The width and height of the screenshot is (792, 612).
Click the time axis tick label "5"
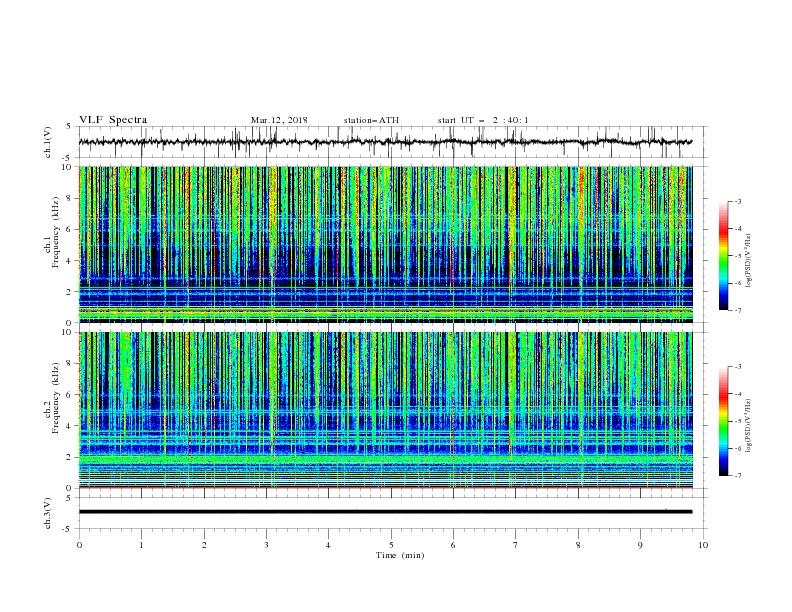pyautogui.click(x=391, y=545)
